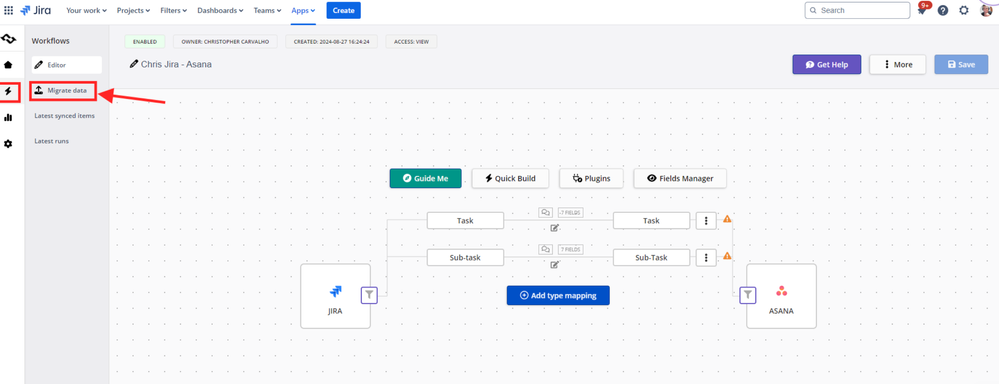Click the Save button
The width and height of the screenshot is (999, 384).
[961, 64]
